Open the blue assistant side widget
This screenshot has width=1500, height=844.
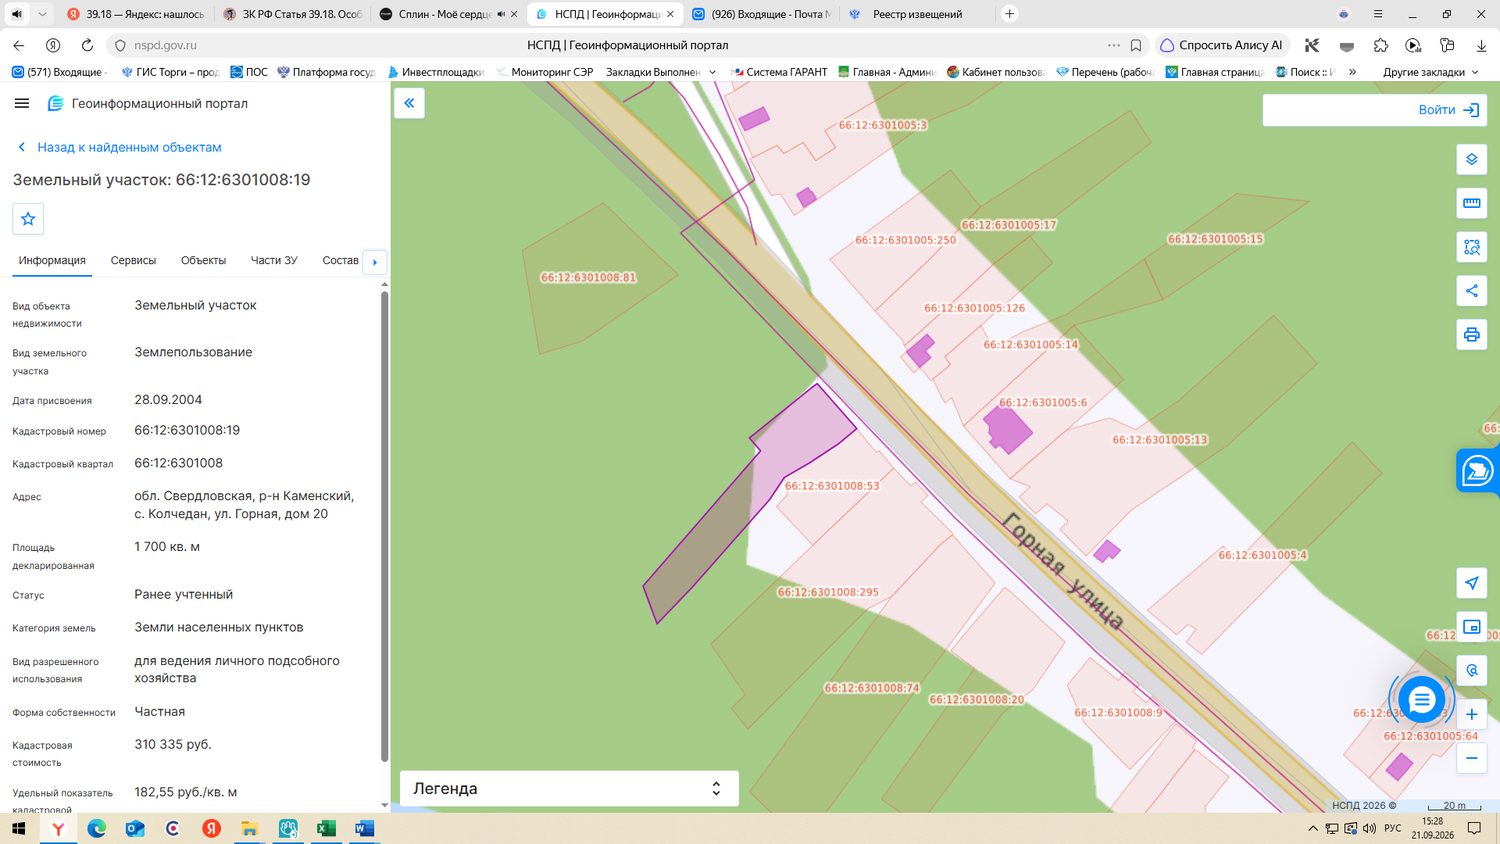1478,470
